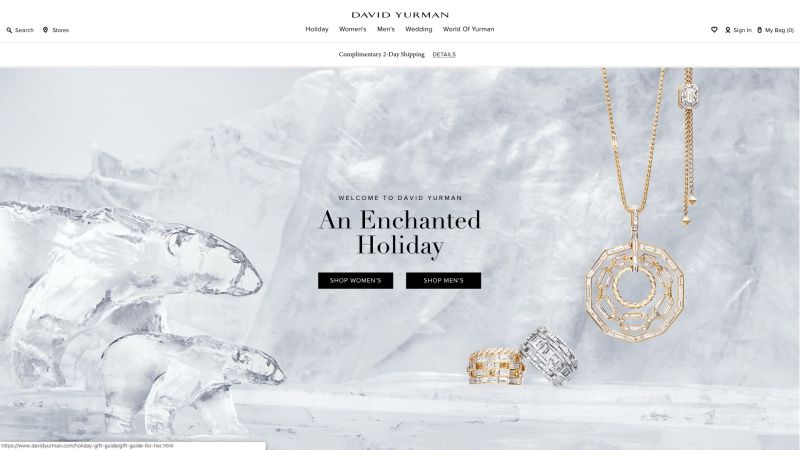The width and height of the screenshot is (800, 450).
Task: Select the gold pendant necklace image
Action: pos(635,204)
